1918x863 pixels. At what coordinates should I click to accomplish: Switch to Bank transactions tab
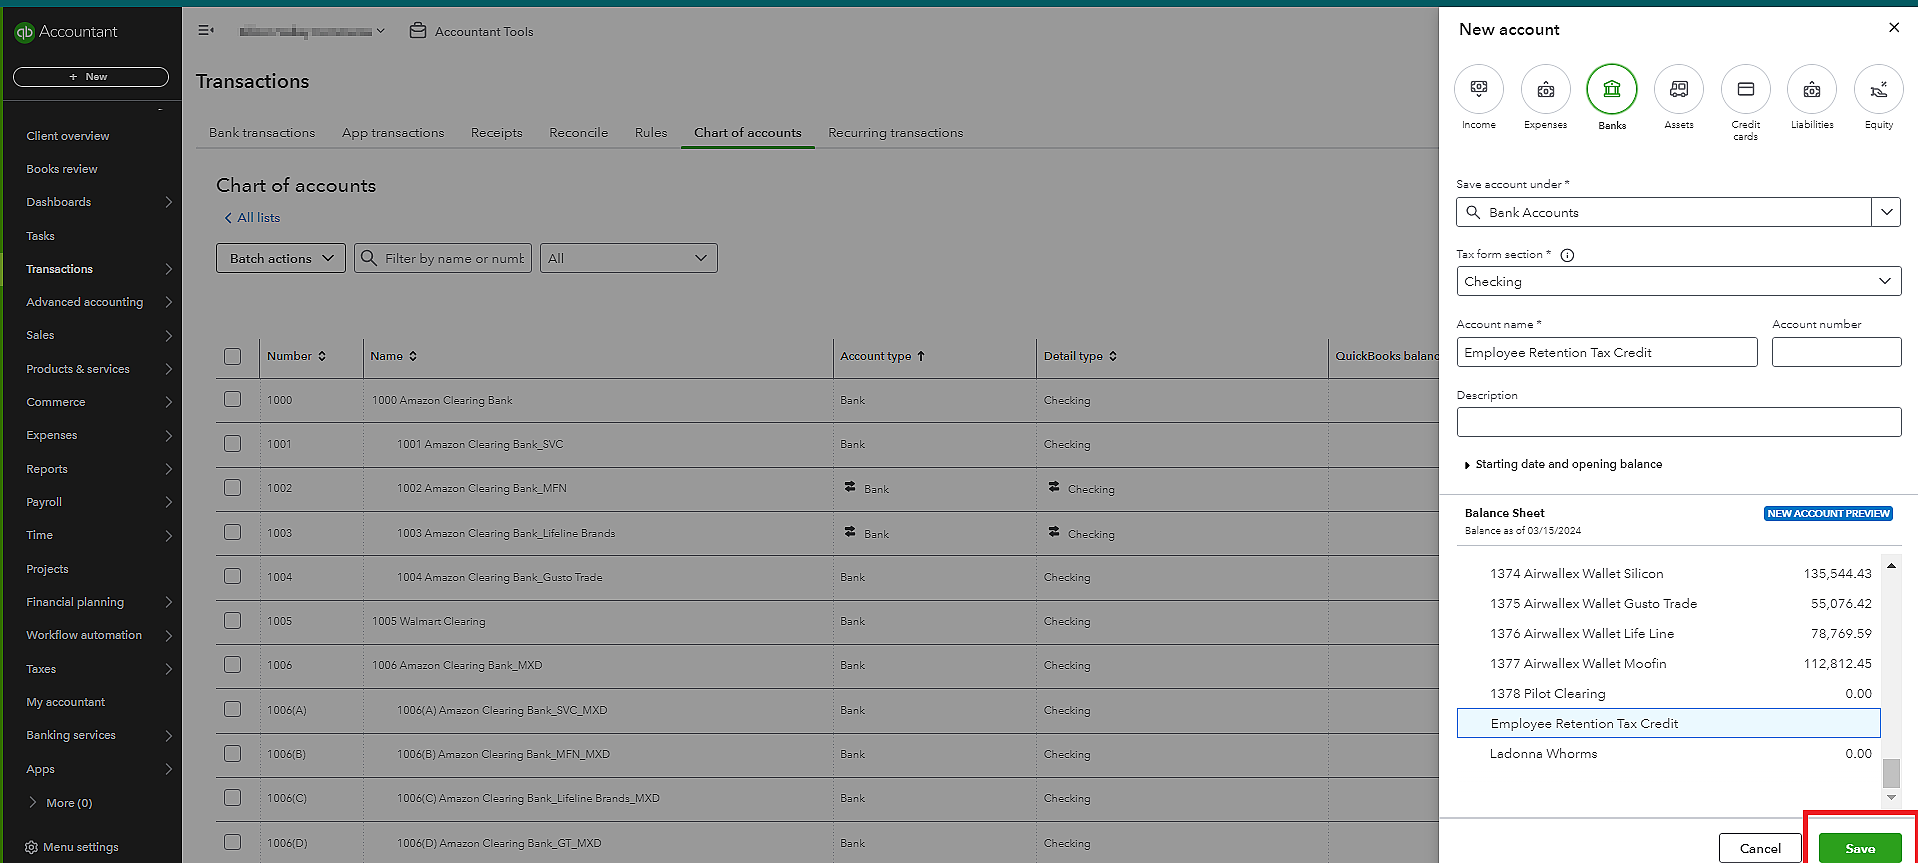[x=262, y=133]
